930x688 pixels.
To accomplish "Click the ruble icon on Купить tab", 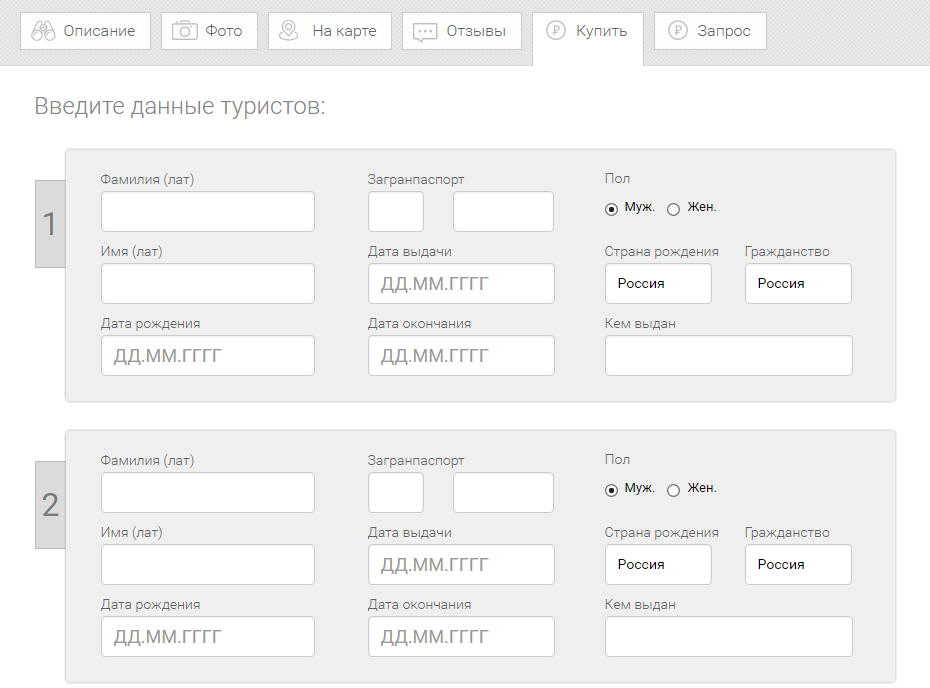I will (556, 30).
